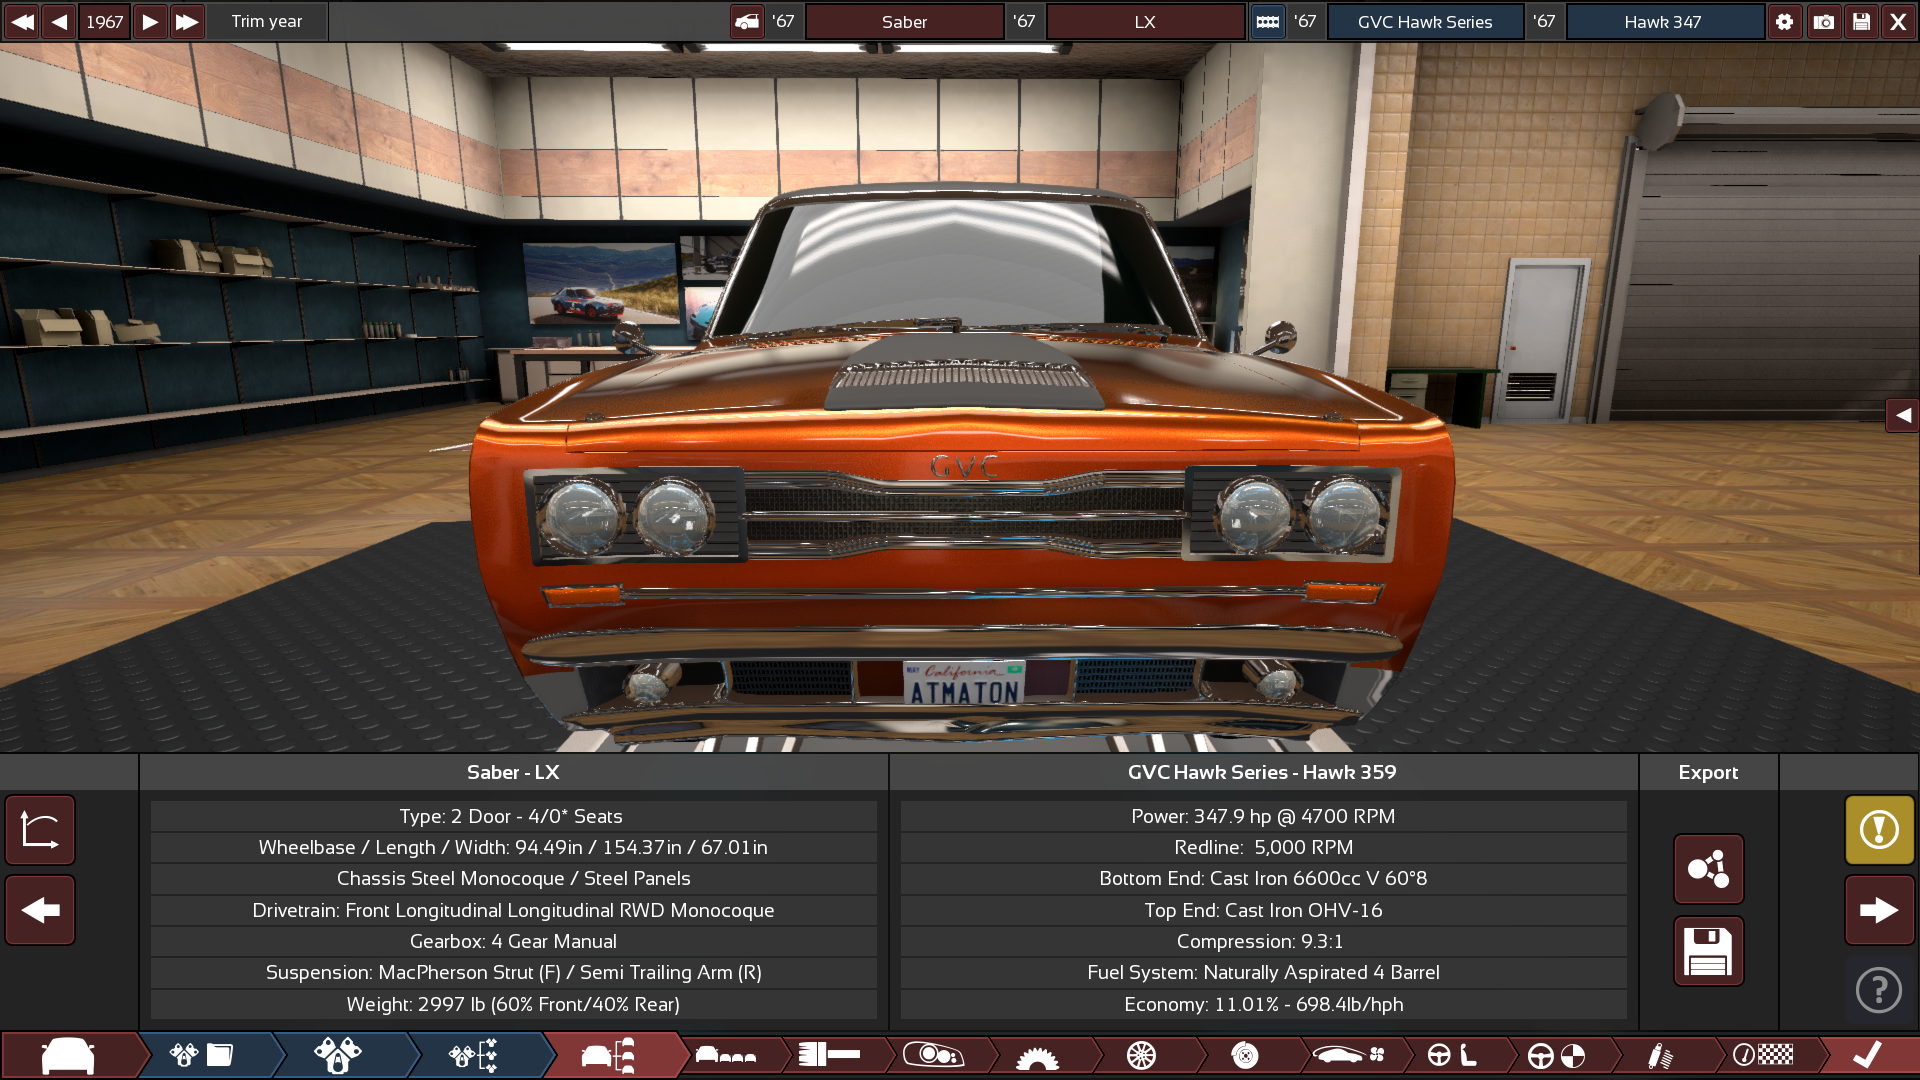Open the engine family icon in top bar

(1268, 21)
